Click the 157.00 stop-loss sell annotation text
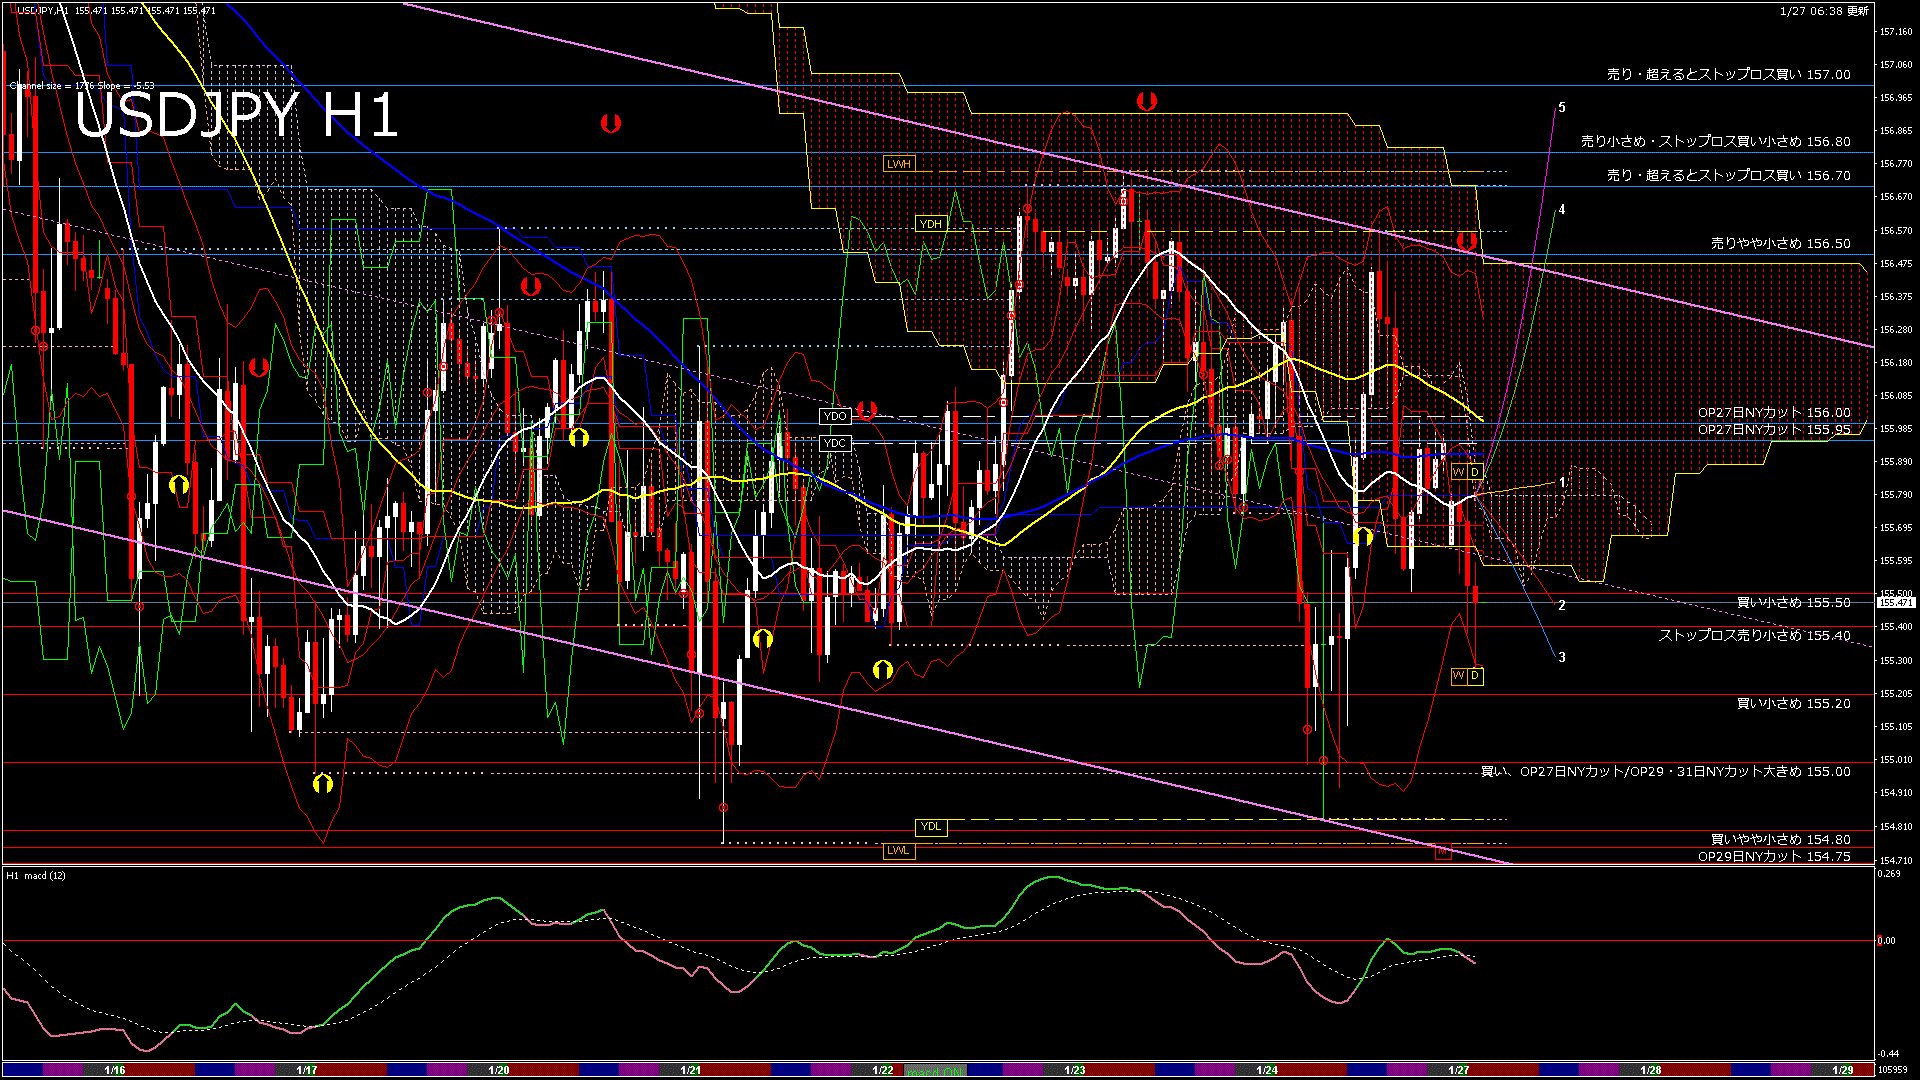 click(x=1728, y=74)
